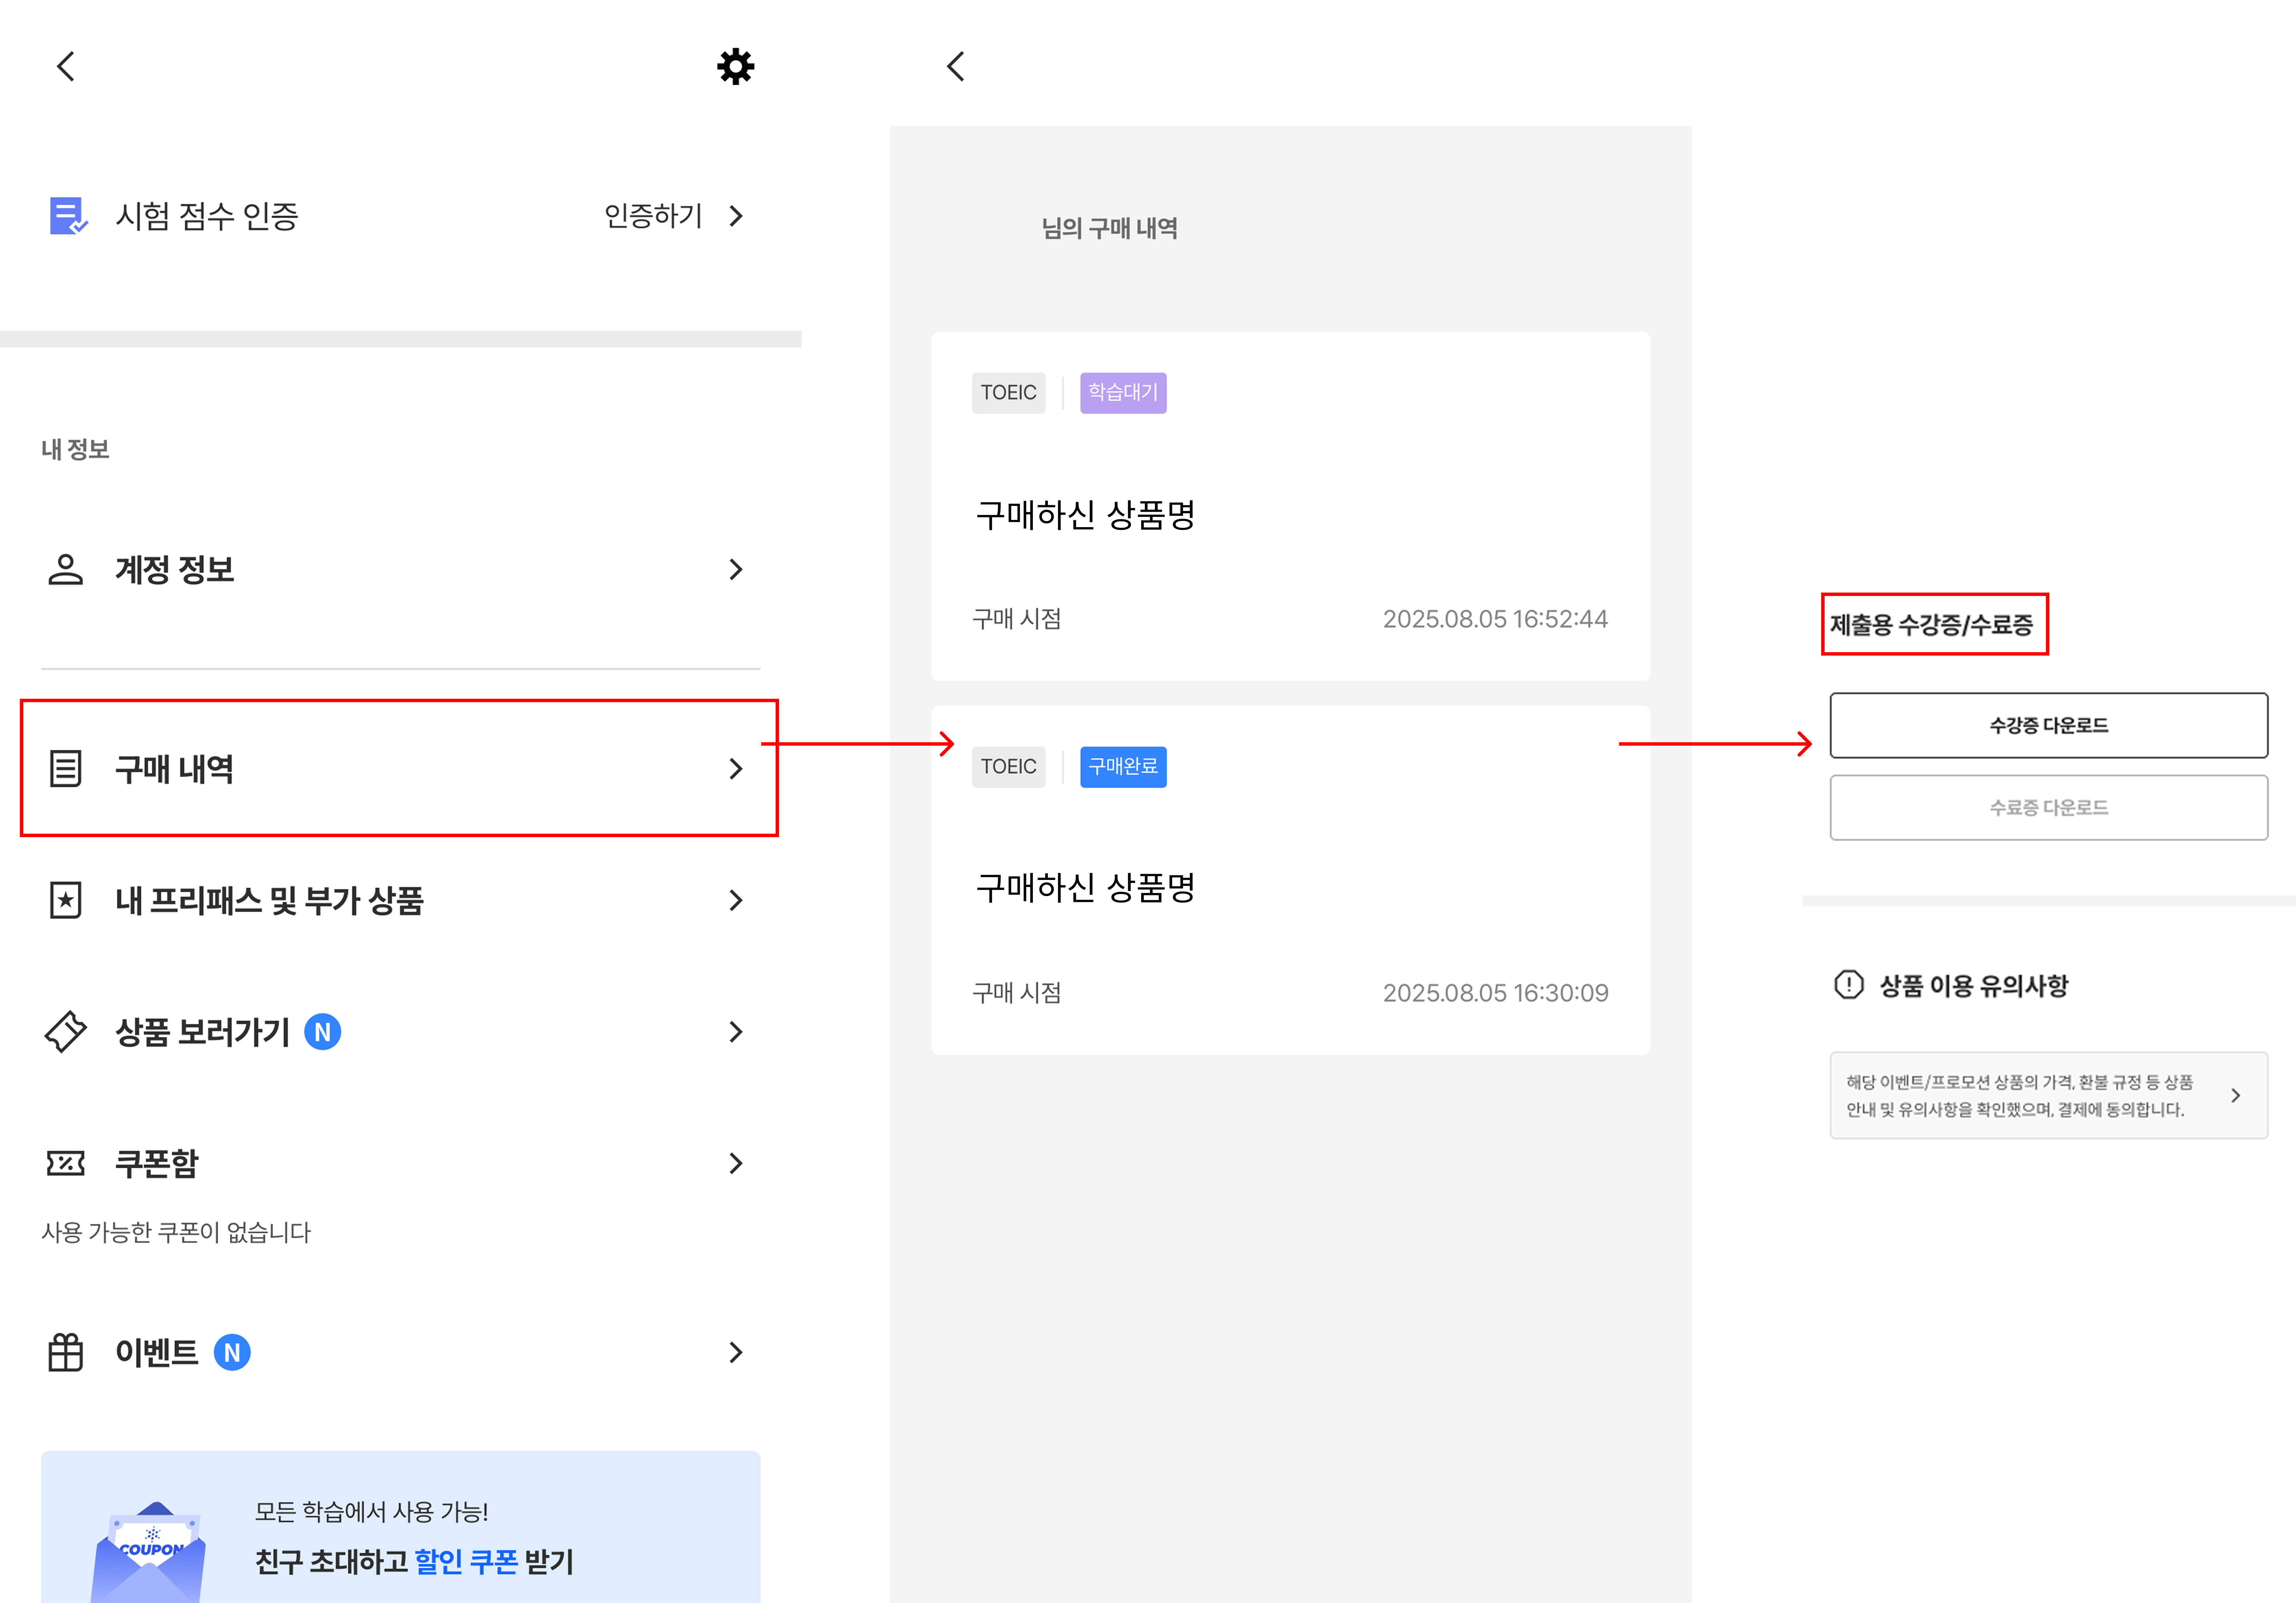Click the coupon icon for 쿠폰함
This screenshot has height=1603, width=2296.
(66, 1163)
